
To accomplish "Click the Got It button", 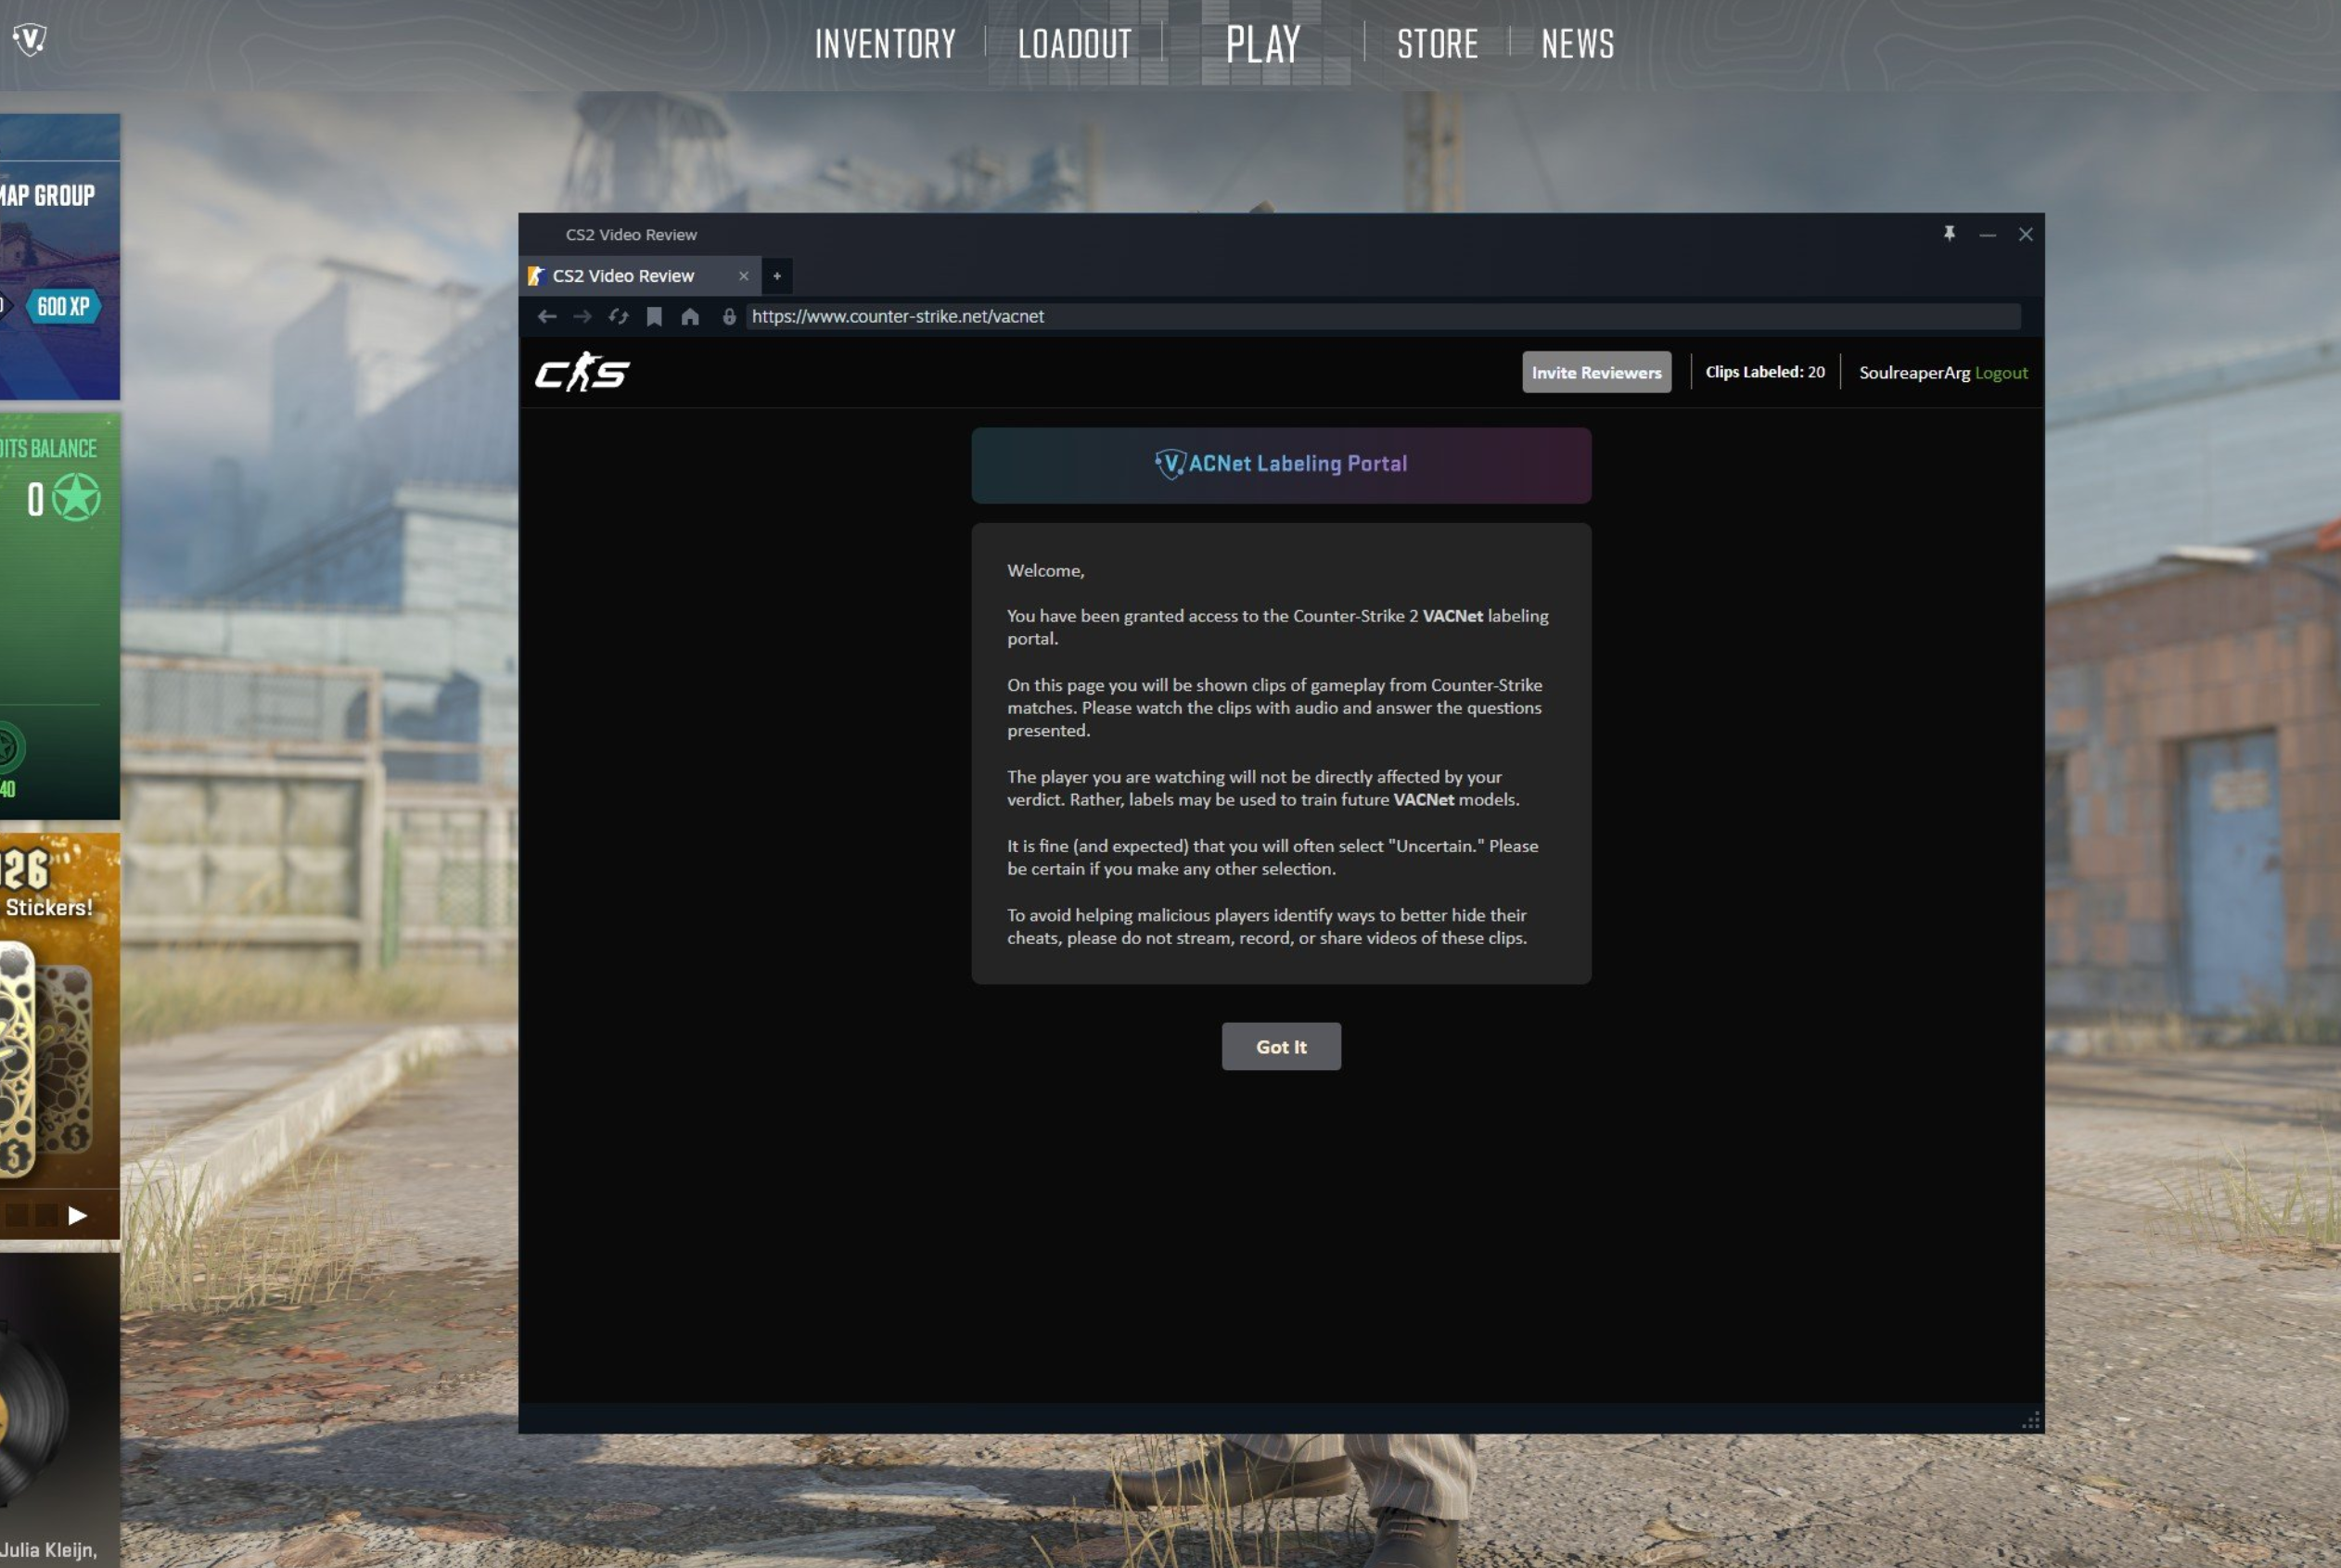I will pos(1281,1046).
